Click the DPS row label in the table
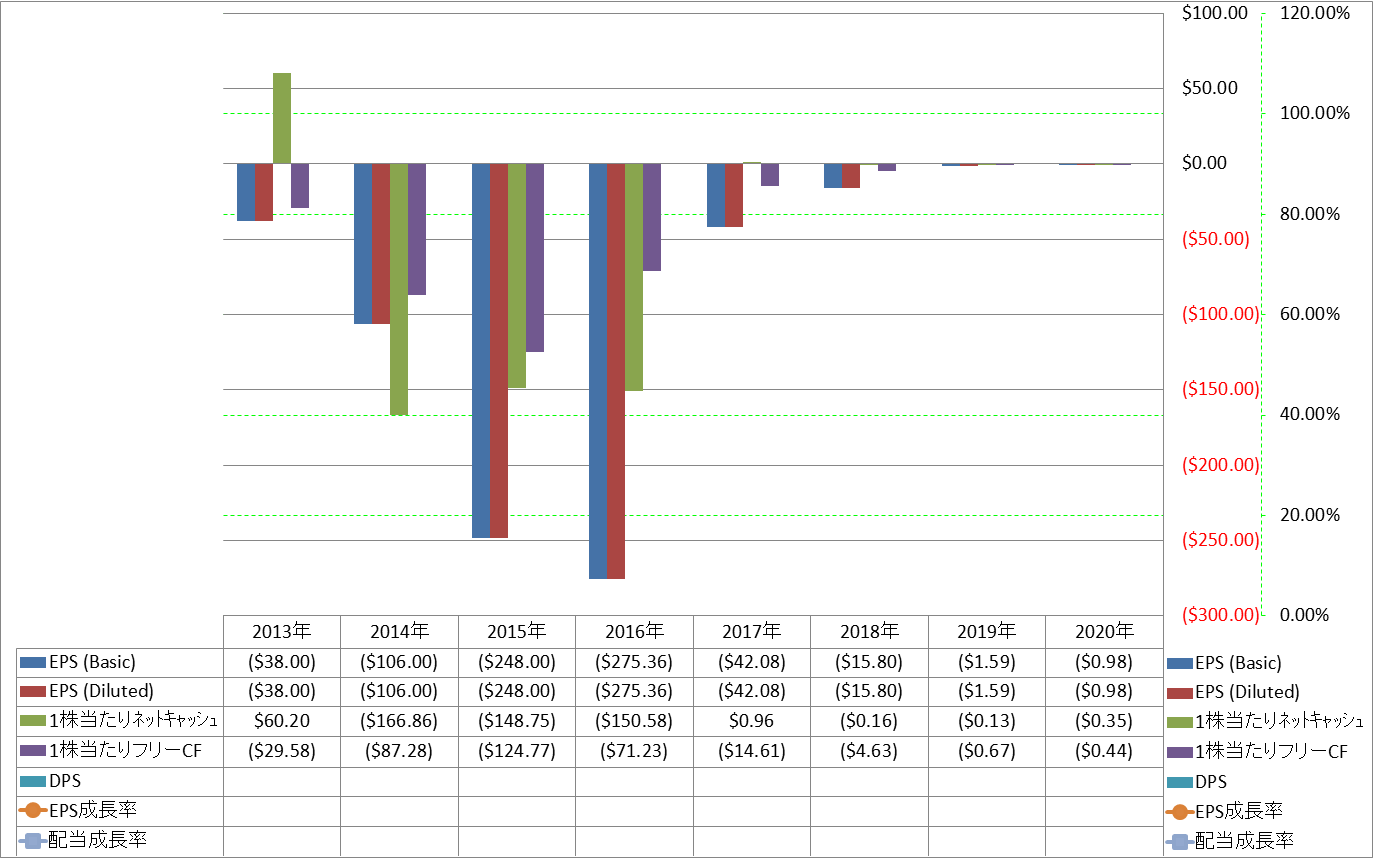1373x858 pixels. click(64, 781)
